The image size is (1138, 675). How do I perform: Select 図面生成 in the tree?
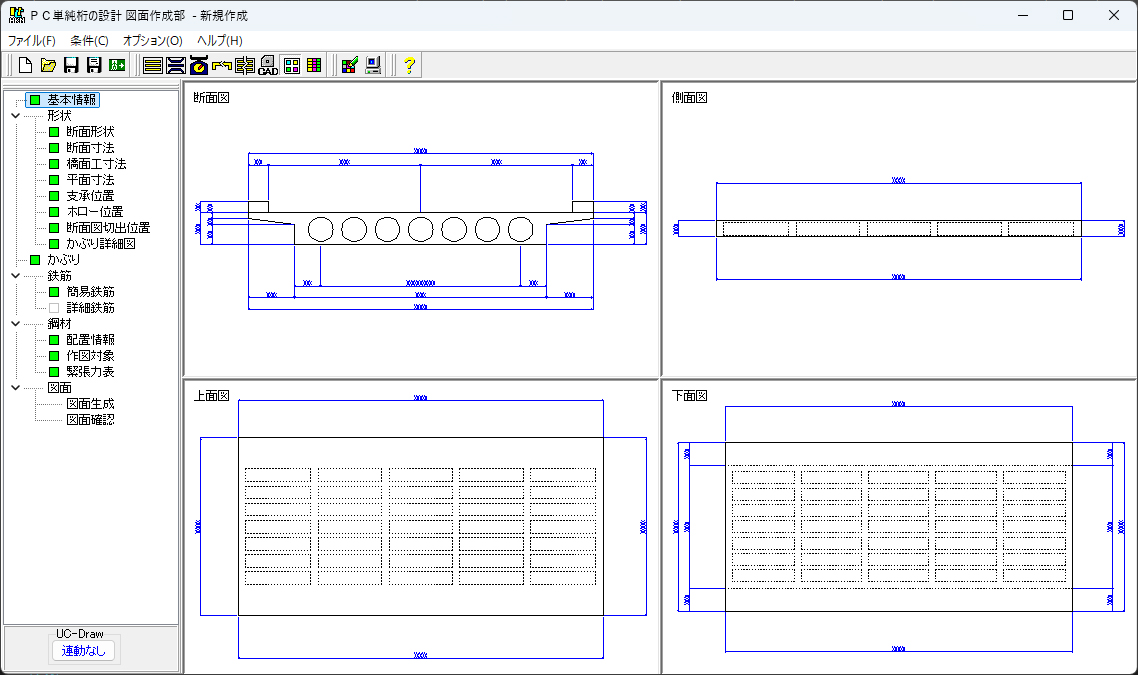tap(90, 404)
